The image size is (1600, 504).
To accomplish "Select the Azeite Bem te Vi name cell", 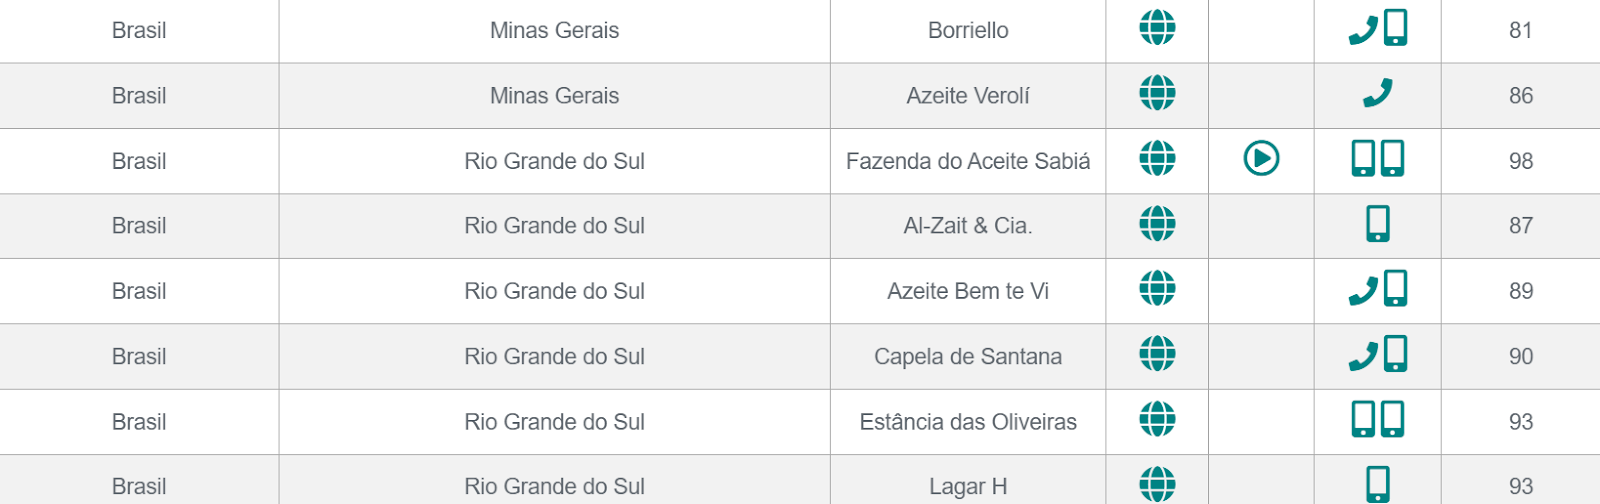I will coord(968,291).
